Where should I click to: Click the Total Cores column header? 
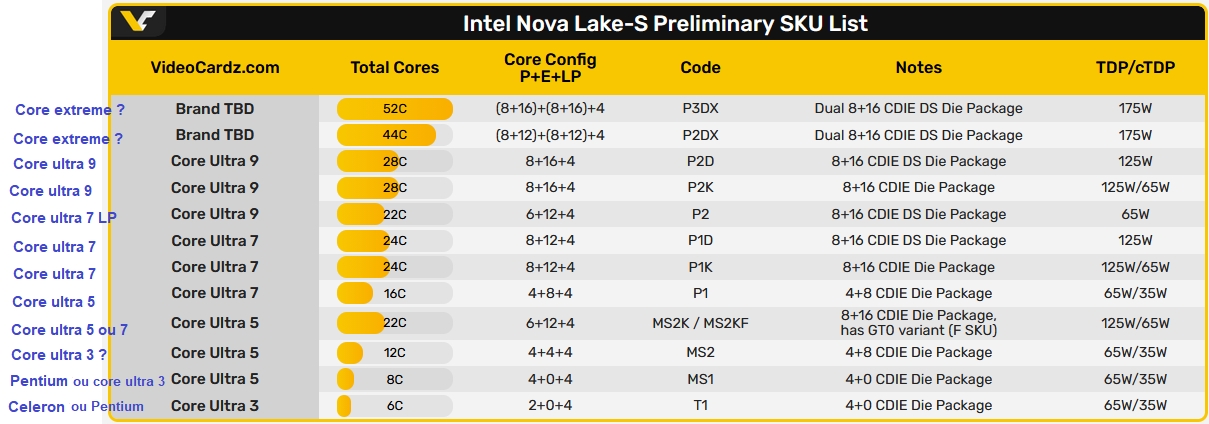(x=395, y=68)
